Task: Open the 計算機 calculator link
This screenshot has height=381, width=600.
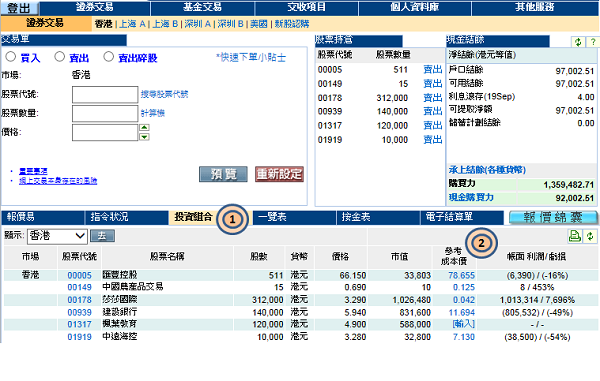Action: tap(153, 113)
